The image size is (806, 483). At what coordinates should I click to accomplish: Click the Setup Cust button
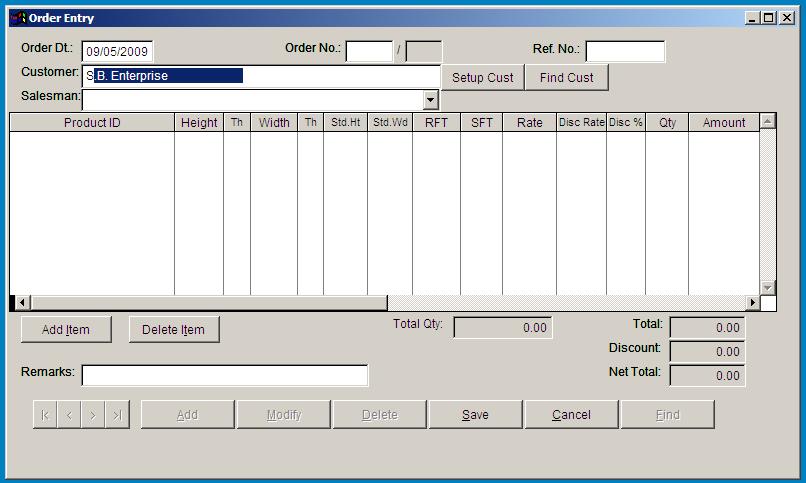(x=483, y=77)
